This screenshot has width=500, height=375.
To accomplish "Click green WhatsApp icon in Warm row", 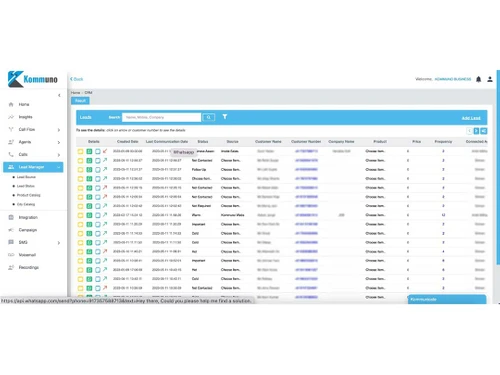I will (89, 215).
